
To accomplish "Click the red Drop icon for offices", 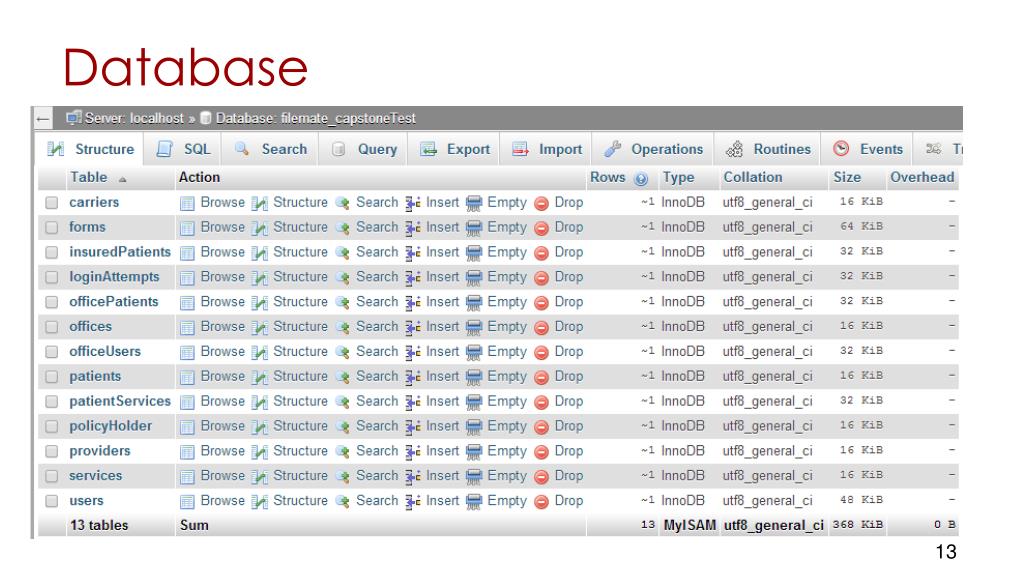I will pos(541,327).
